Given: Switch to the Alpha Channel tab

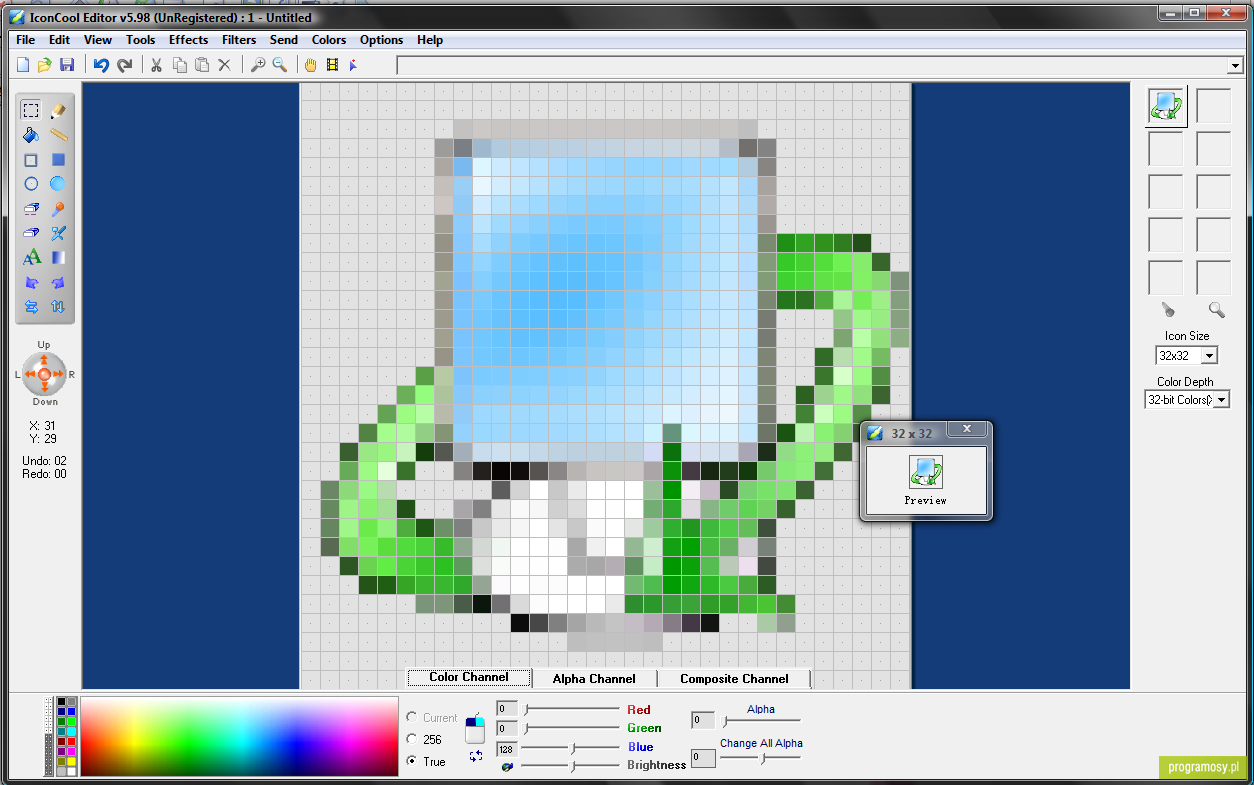Looking at the screenshot, I should (594, 679).
